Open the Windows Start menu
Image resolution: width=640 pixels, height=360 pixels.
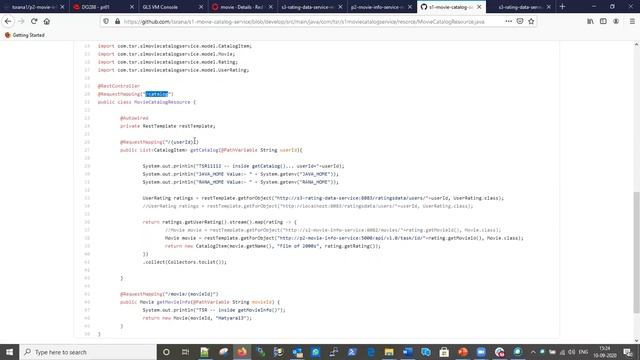click(9, 352)
